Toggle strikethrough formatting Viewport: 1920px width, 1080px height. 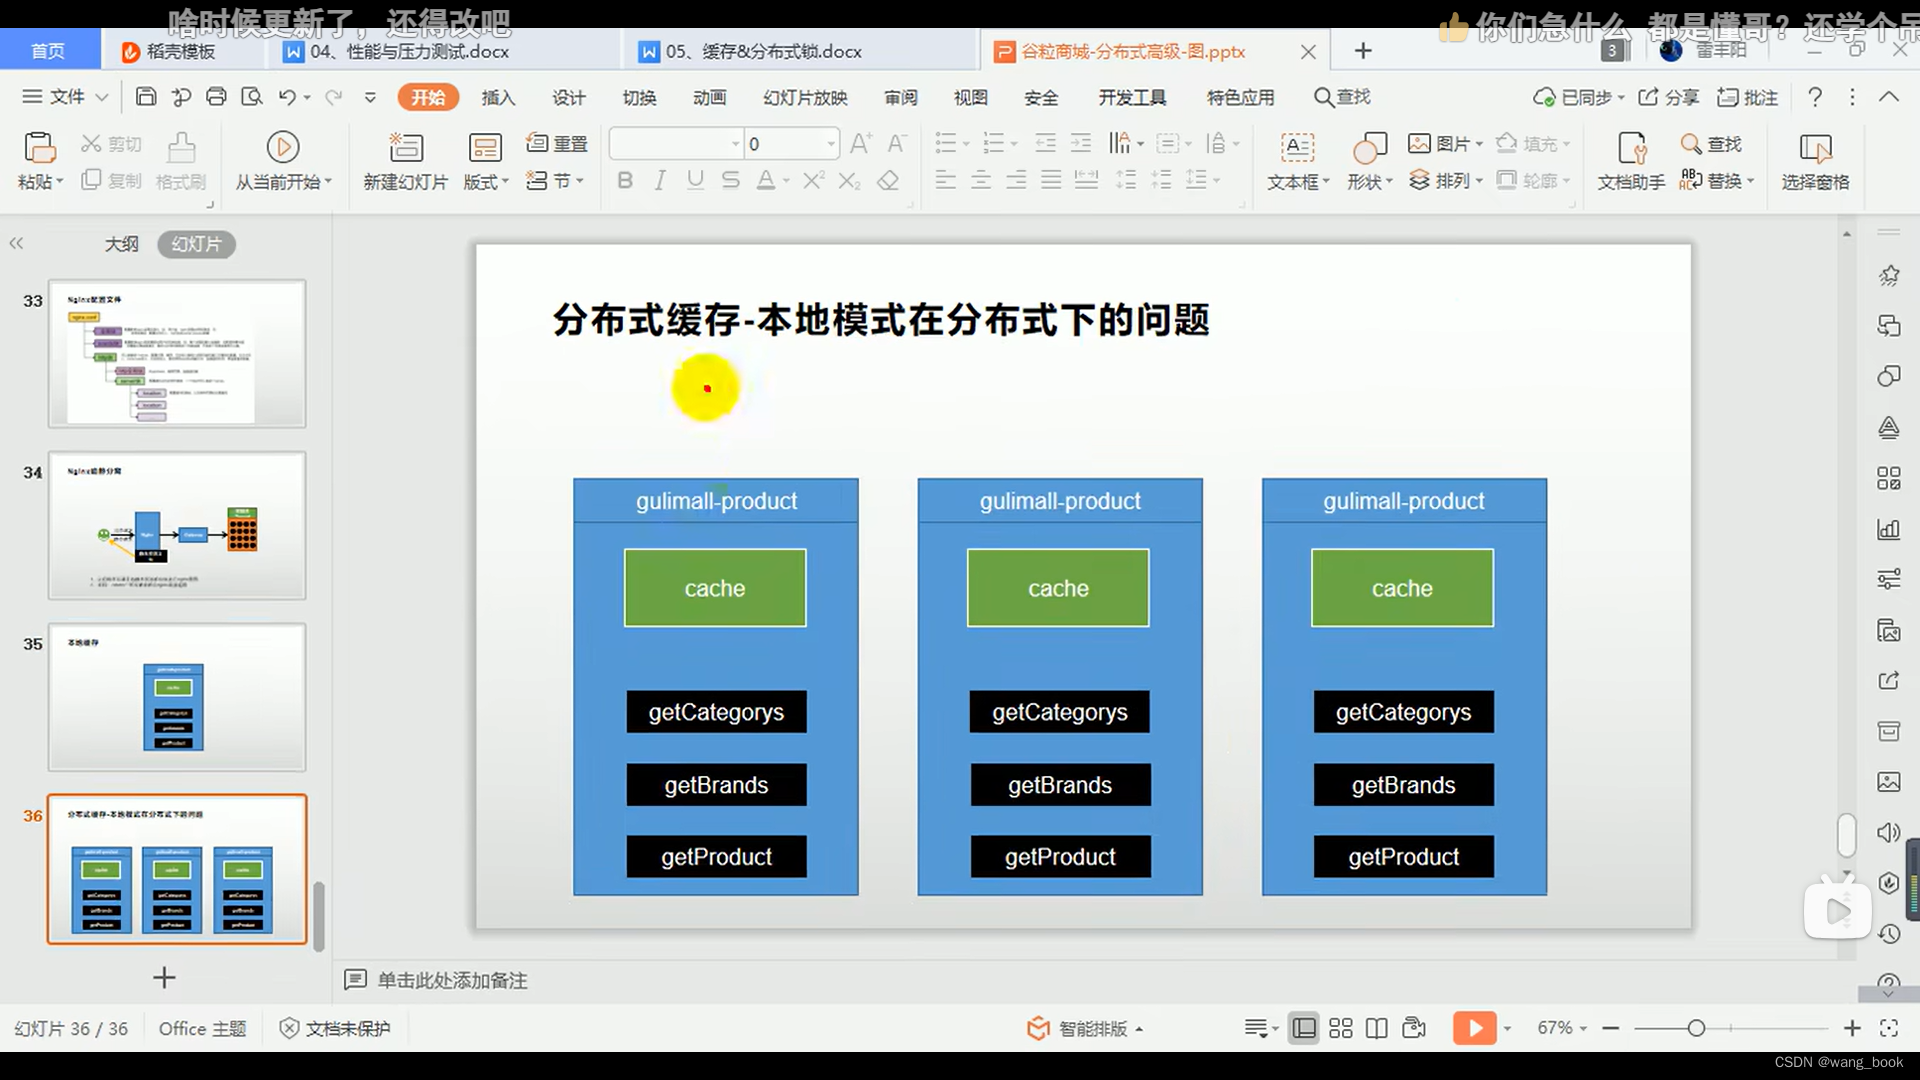(x=731, y=180)
